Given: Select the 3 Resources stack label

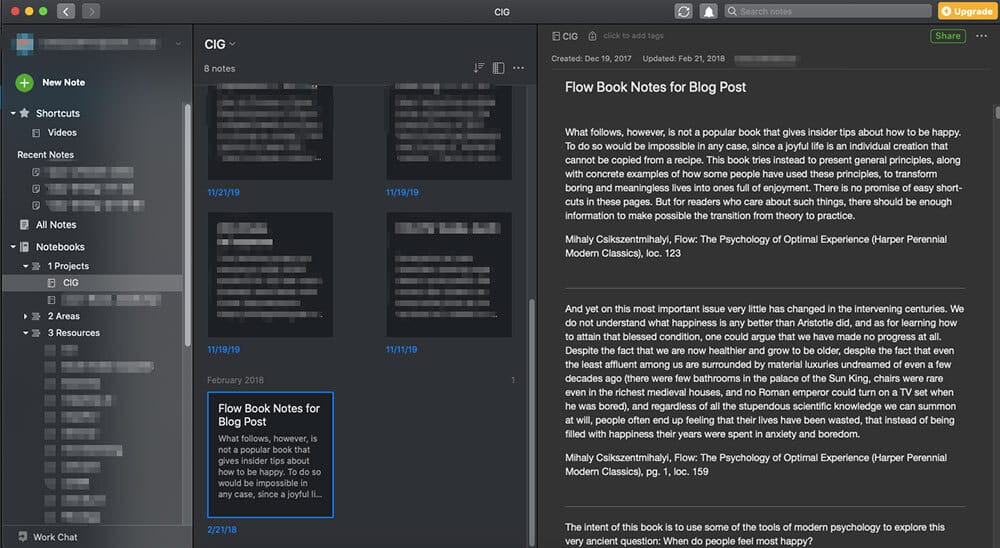Looking at the screenshot, I should pos(73,333).
